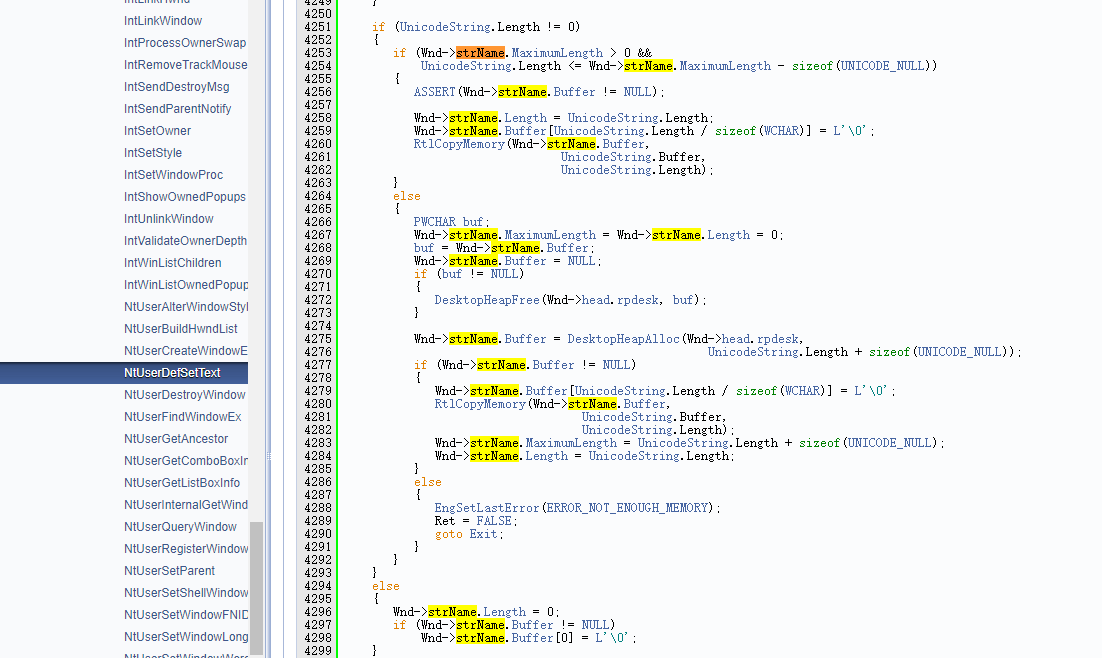Open NtUserGetComboBoxInfo entry
This screenshot has height=658, width=1102.
point(186,461)
